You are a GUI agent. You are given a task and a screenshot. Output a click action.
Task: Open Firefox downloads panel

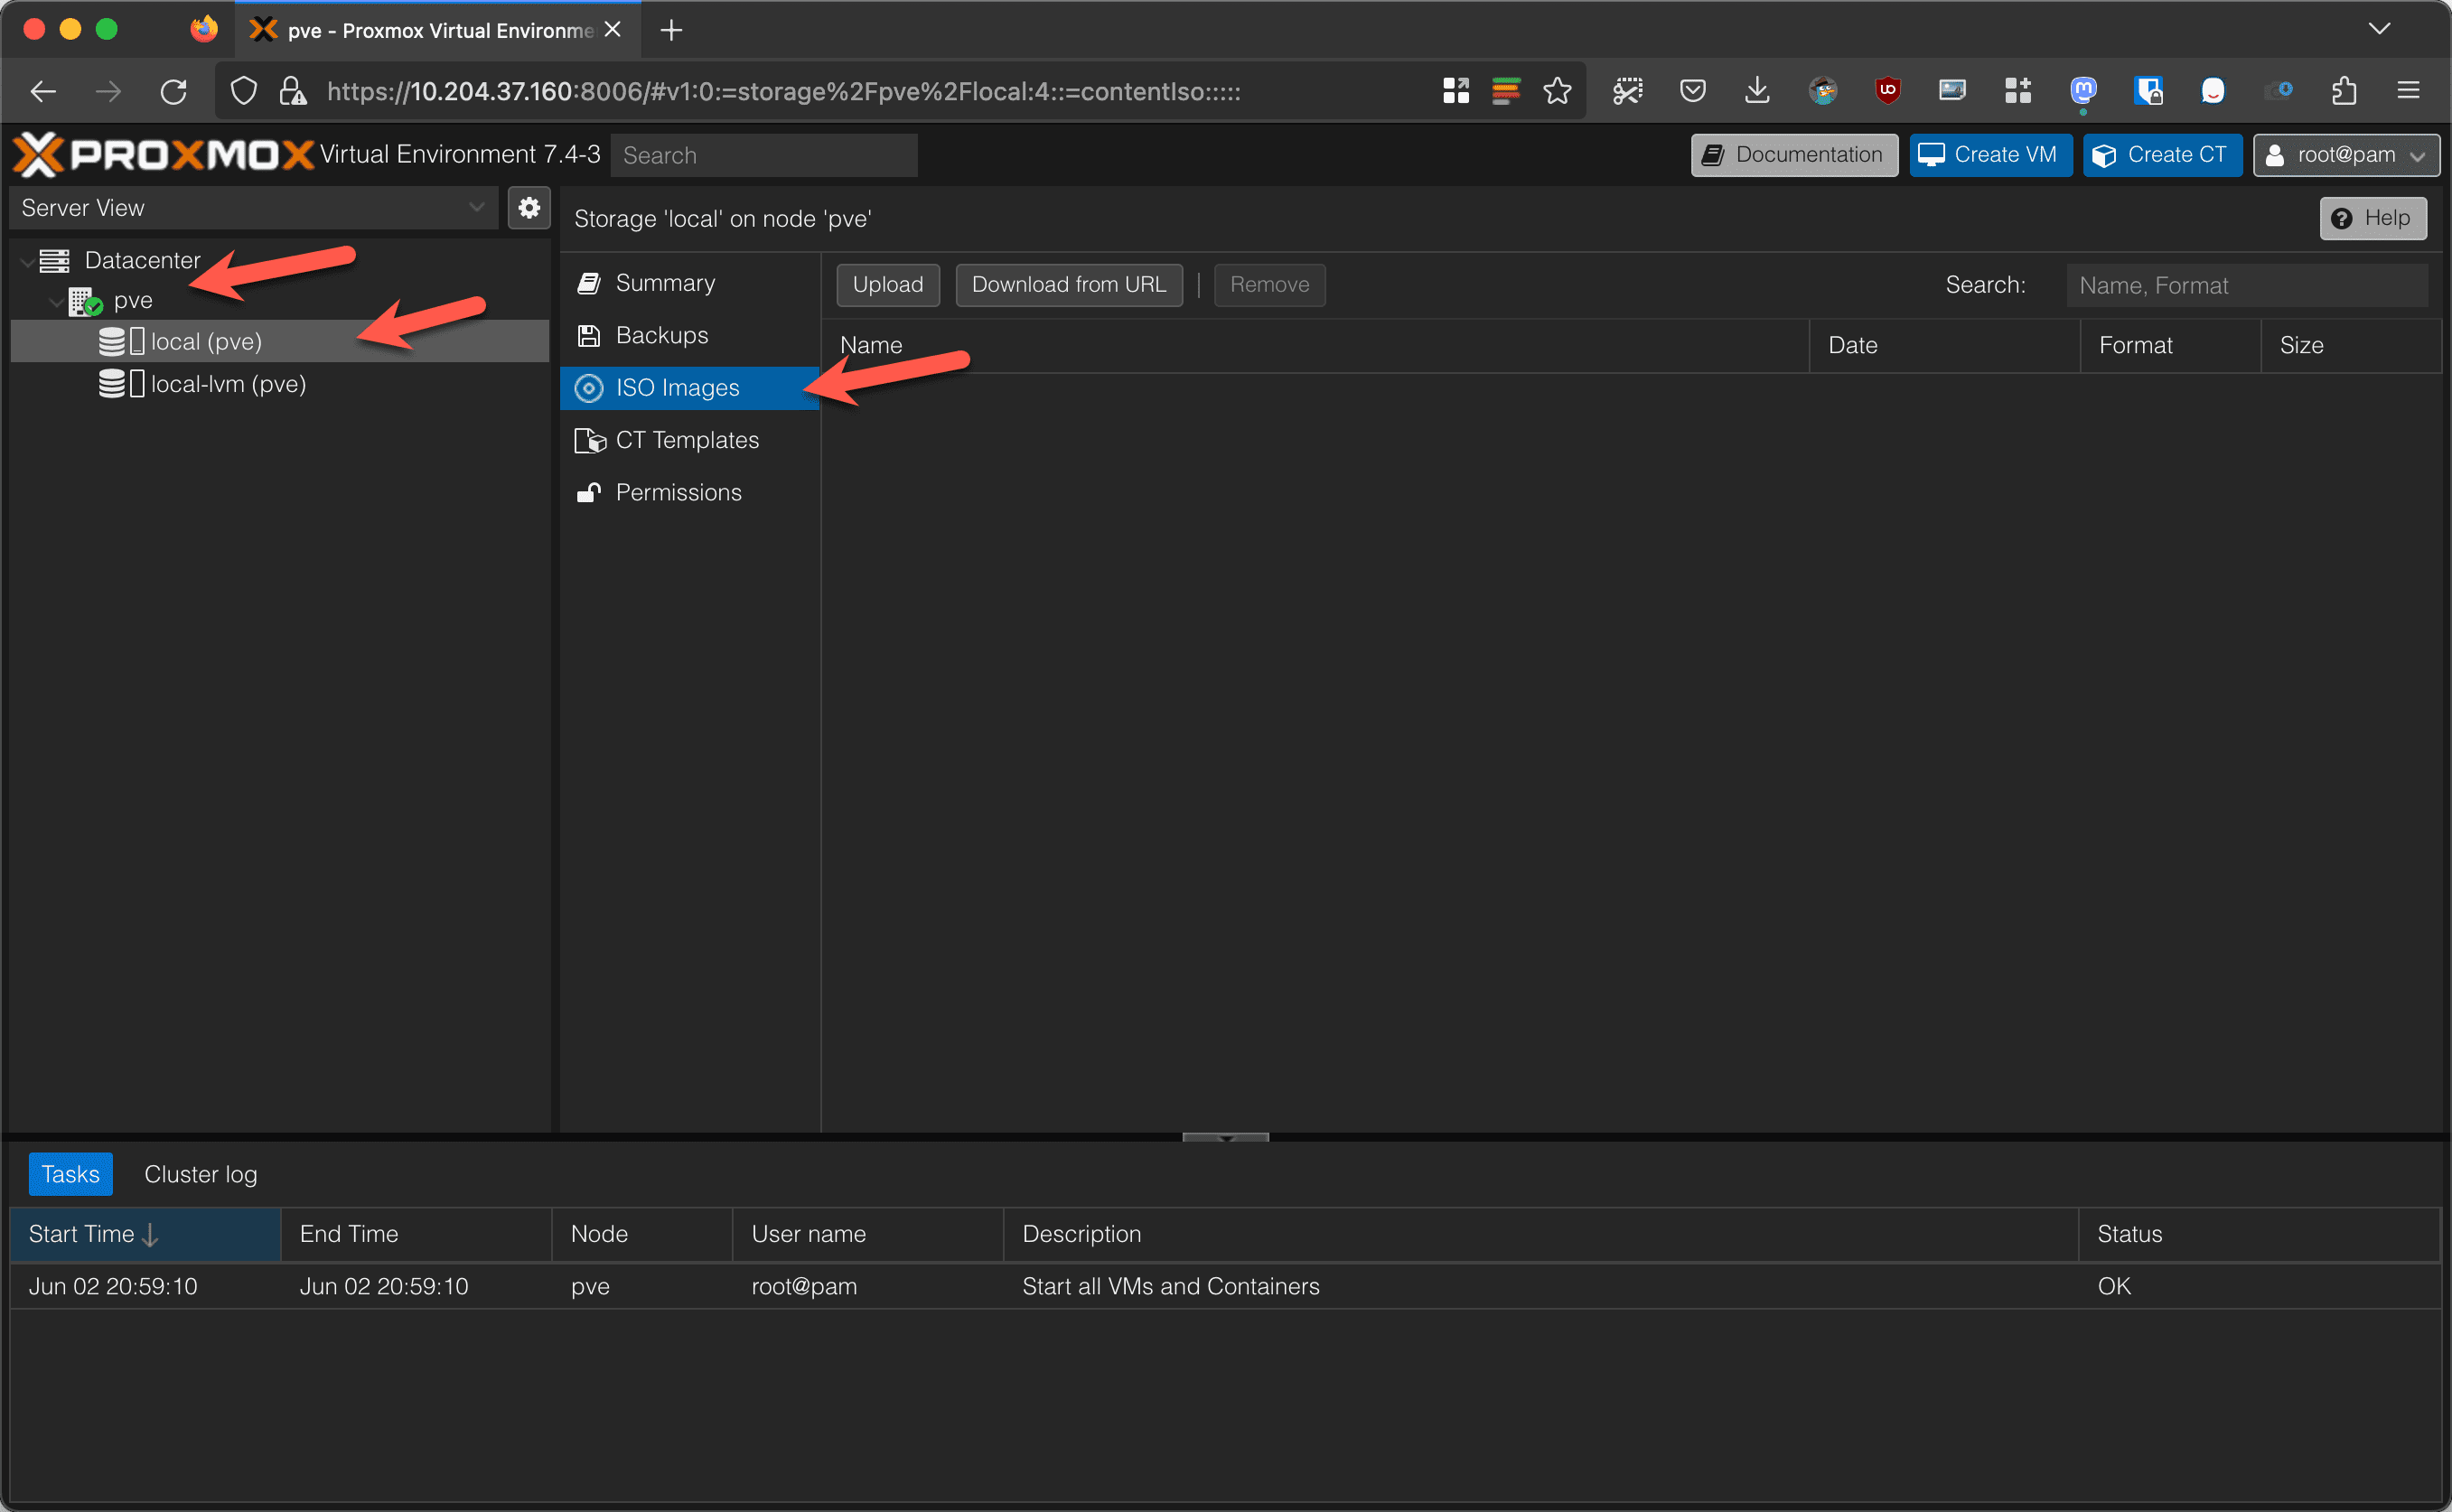pos(1757,92)
